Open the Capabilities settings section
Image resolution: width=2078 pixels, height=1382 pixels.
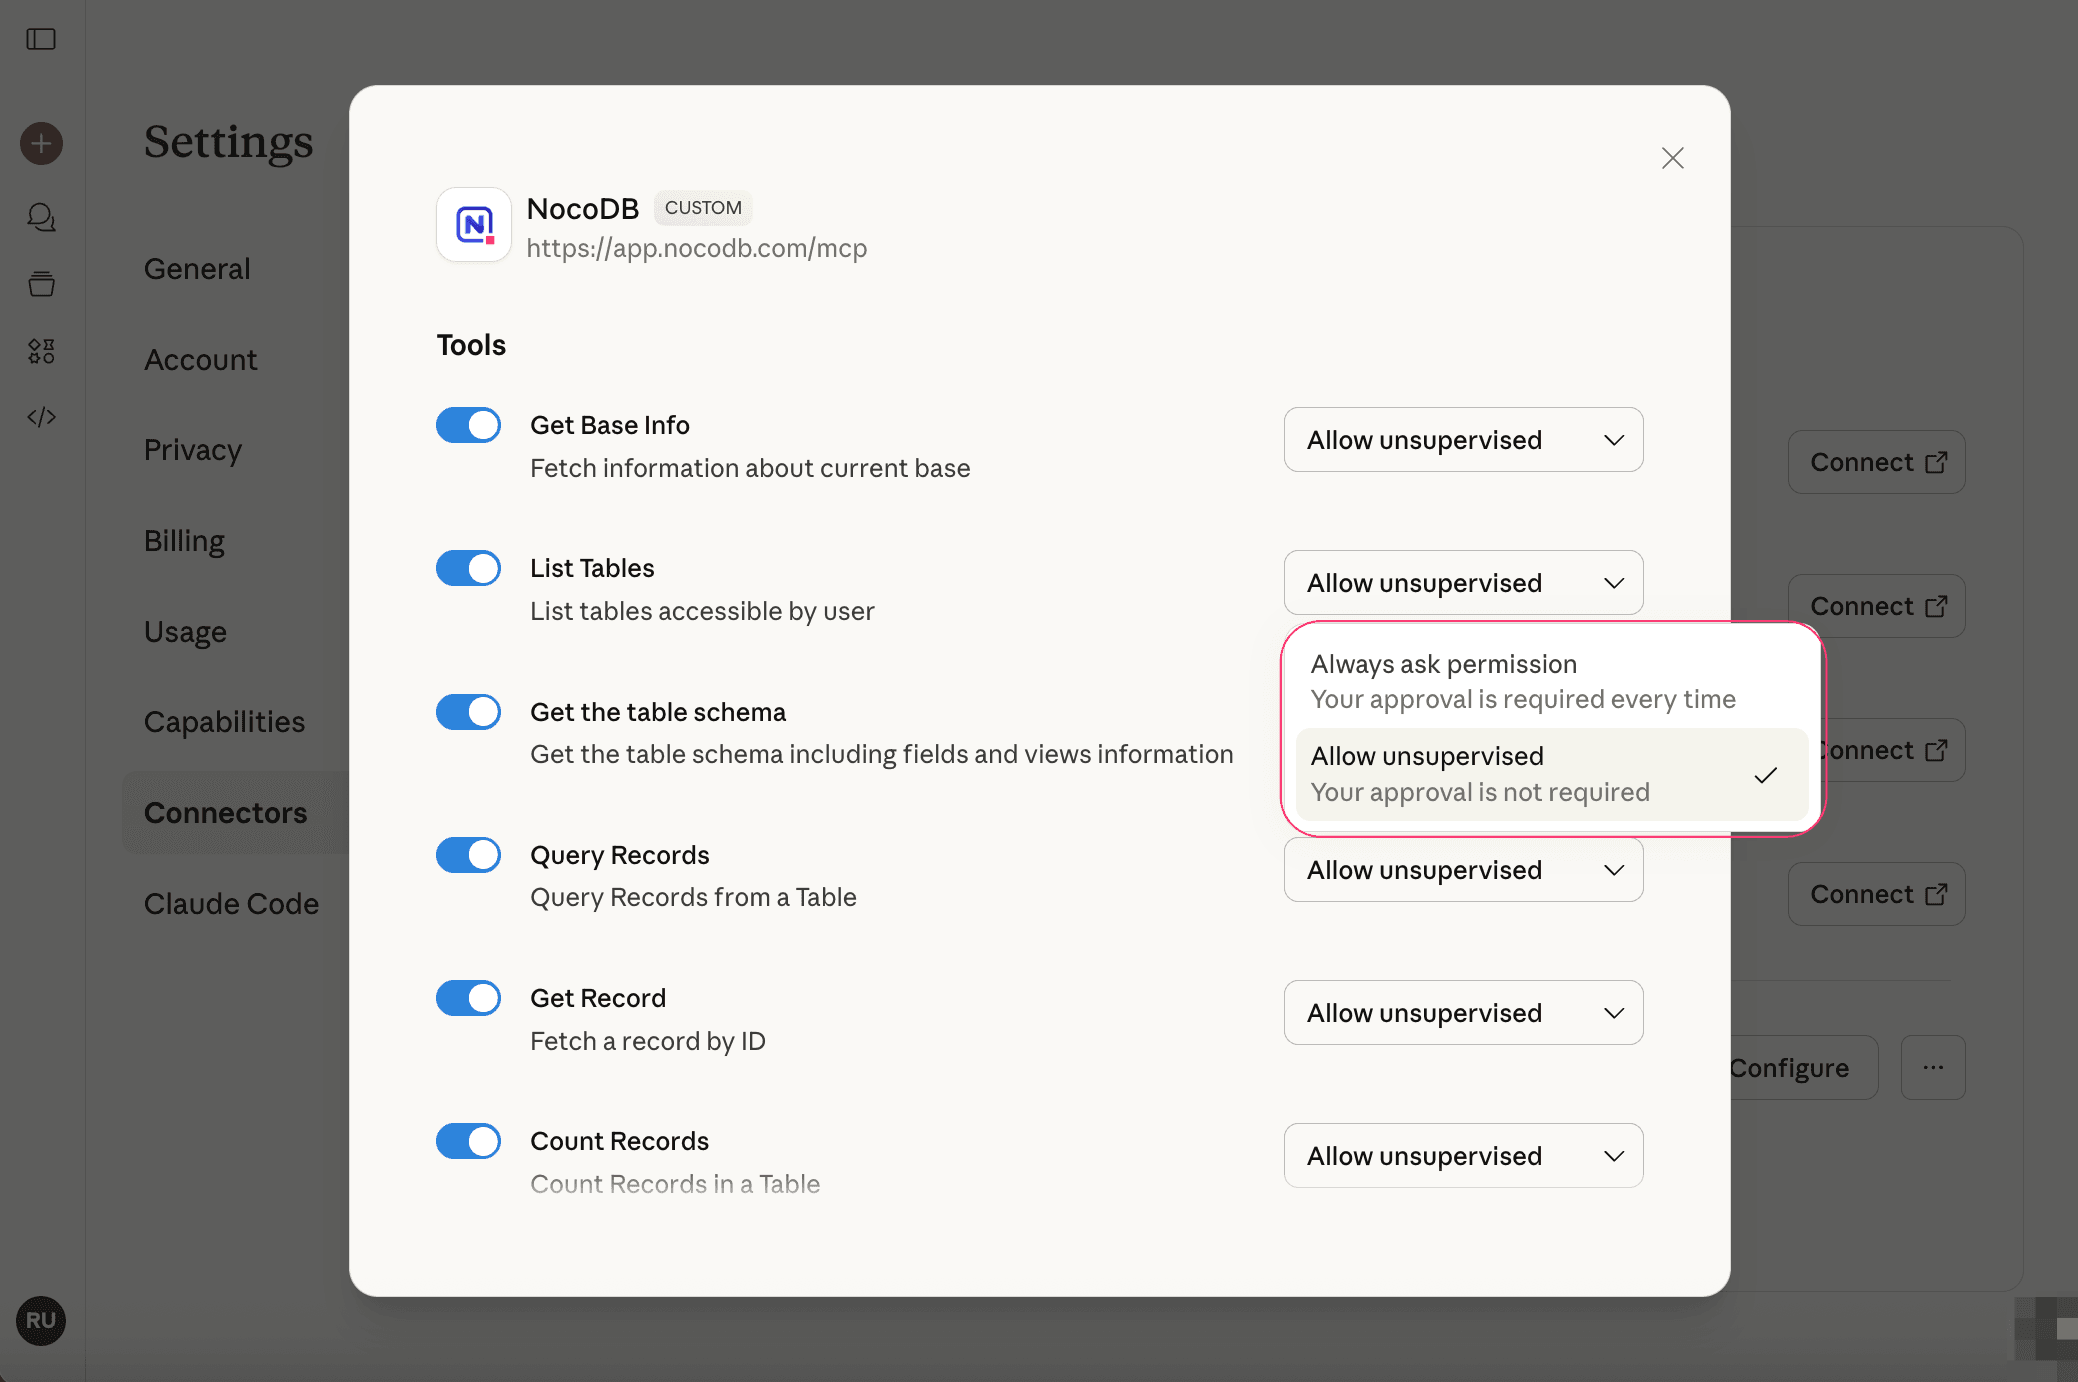tap(224, 722)
